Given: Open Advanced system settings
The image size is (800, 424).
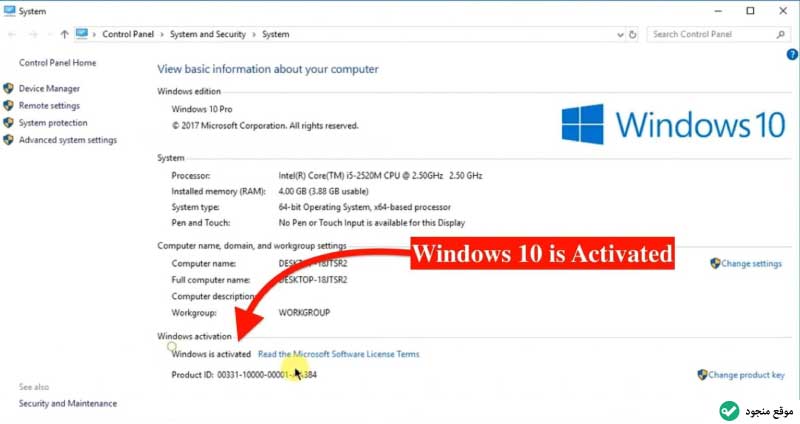Looking at the screenshot, I should click(68, 140).
